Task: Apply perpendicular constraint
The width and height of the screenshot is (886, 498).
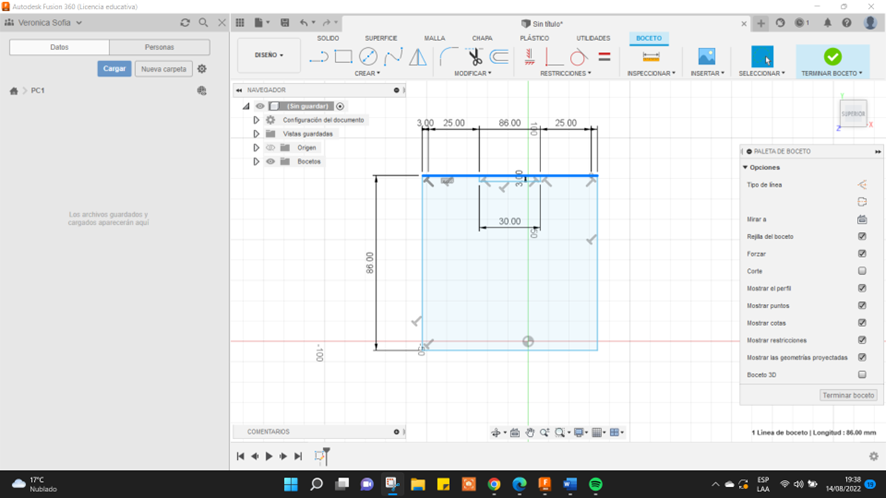Action: [554, 57]
